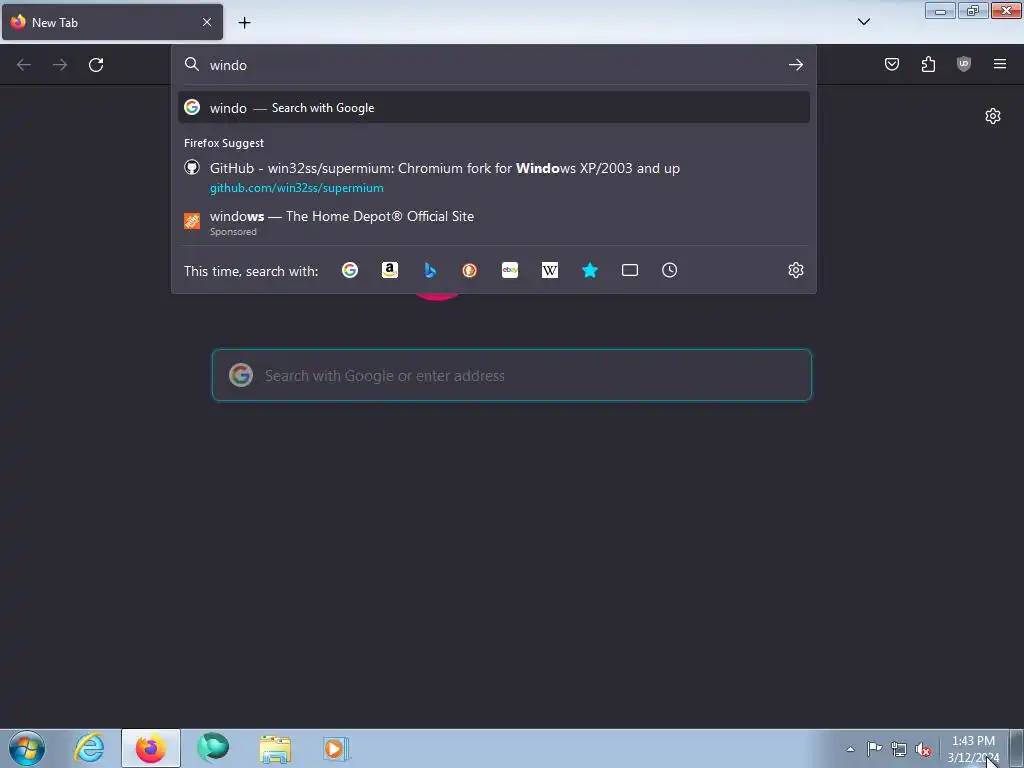The width and height of the screenshot is (1024, 768).
Task: Click the muted volume tray icon
Action: point(923,749)
